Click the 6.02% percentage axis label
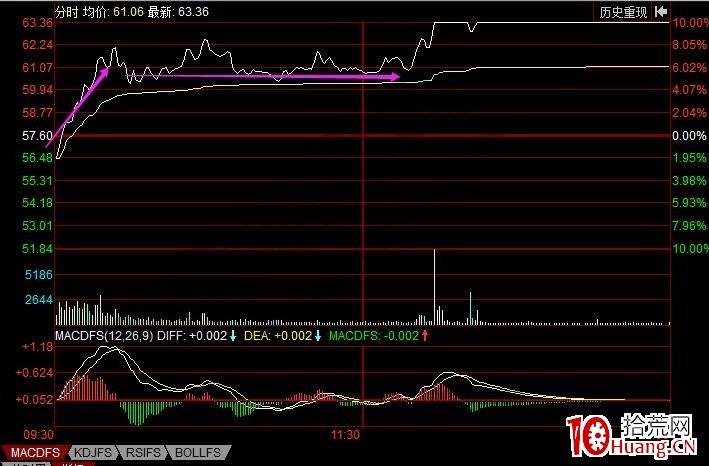 tap(690, 67)
